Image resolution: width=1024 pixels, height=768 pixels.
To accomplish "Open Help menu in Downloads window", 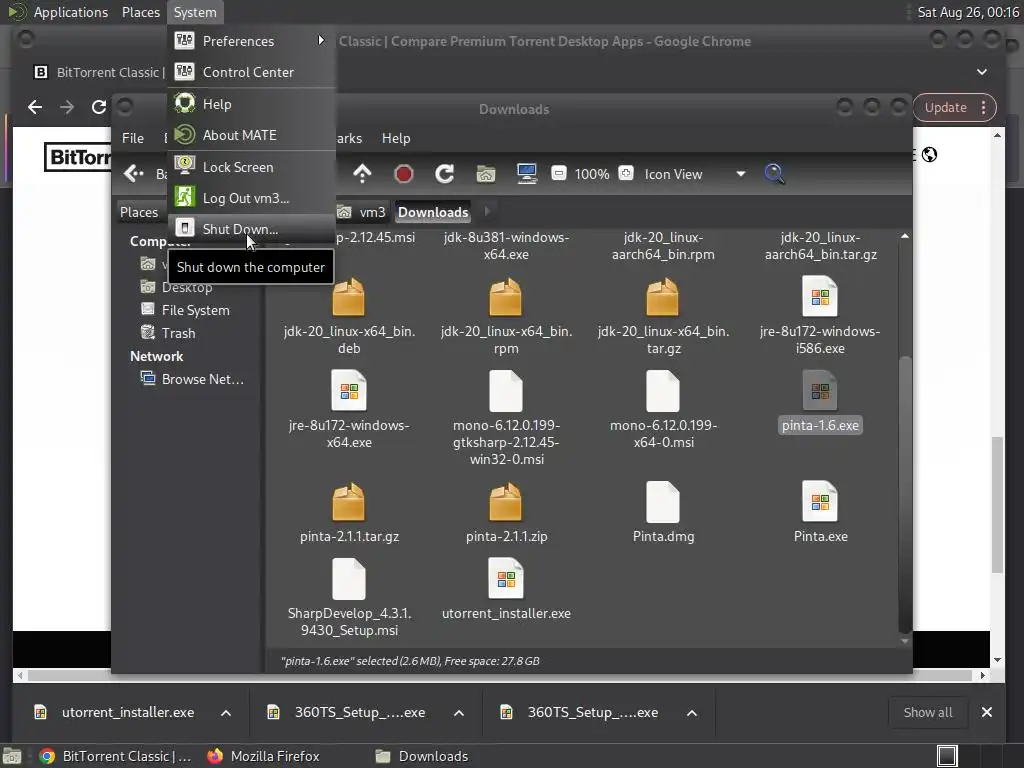I will click(396, 138).
